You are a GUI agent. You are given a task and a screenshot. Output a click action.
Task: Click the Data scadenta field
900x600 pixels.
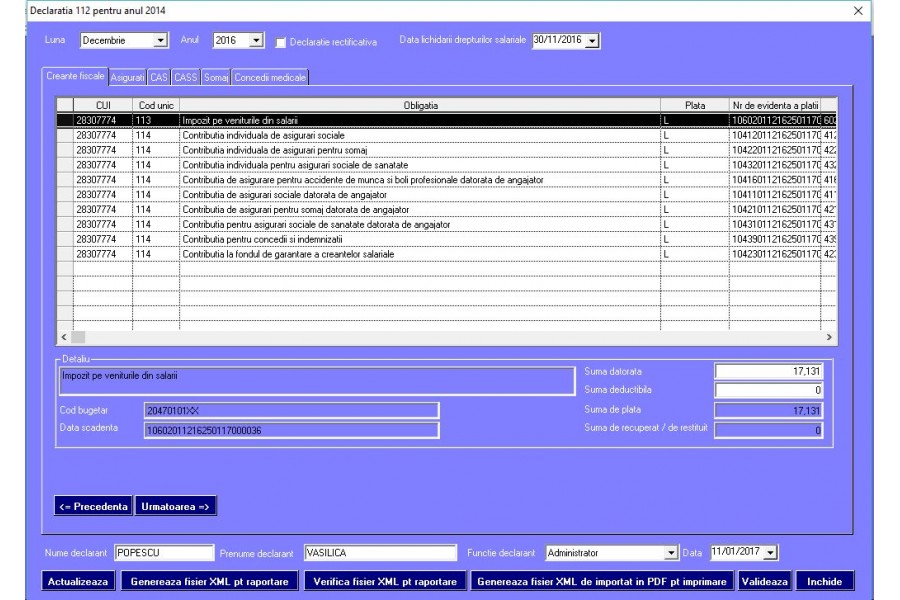[292, 430]
